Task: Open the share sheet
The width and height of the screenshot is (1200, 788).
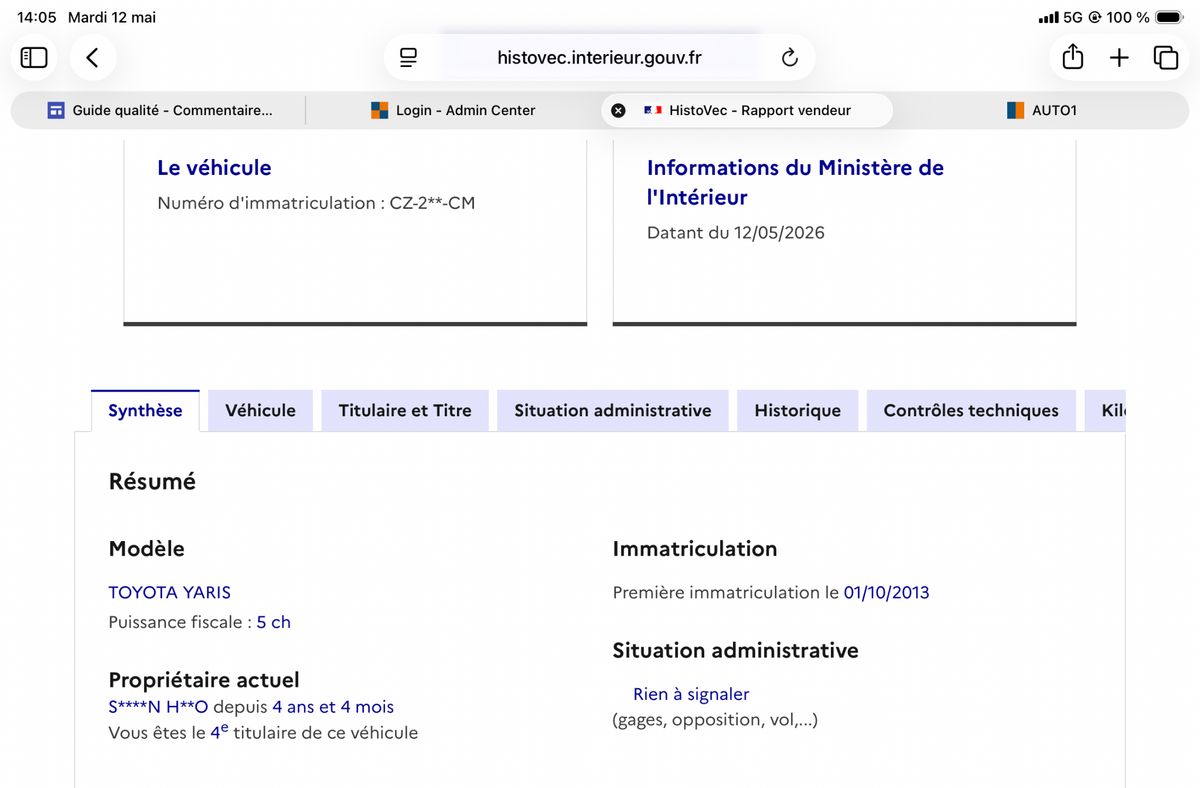Action: 1073,57
